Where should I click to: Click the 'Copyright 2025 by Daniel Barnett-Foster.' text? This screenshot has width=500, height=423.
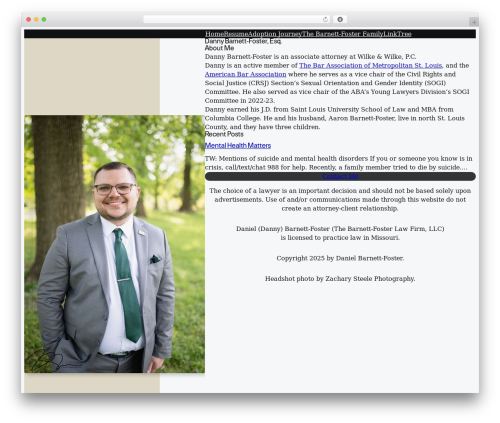[340, 258]
